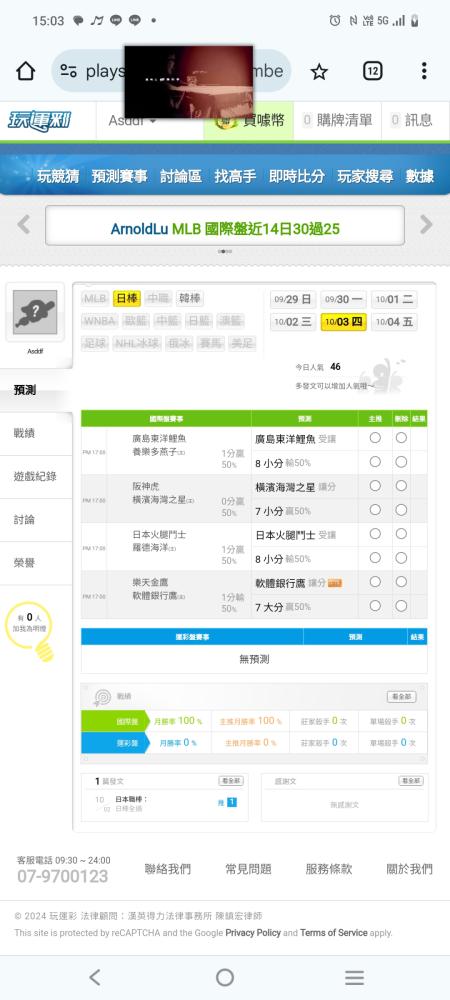Image resolution: width=450 pixels, height=1000 pixels.
Task: Expand the Asddf account dropdown
Action: (x=133, y=121)
